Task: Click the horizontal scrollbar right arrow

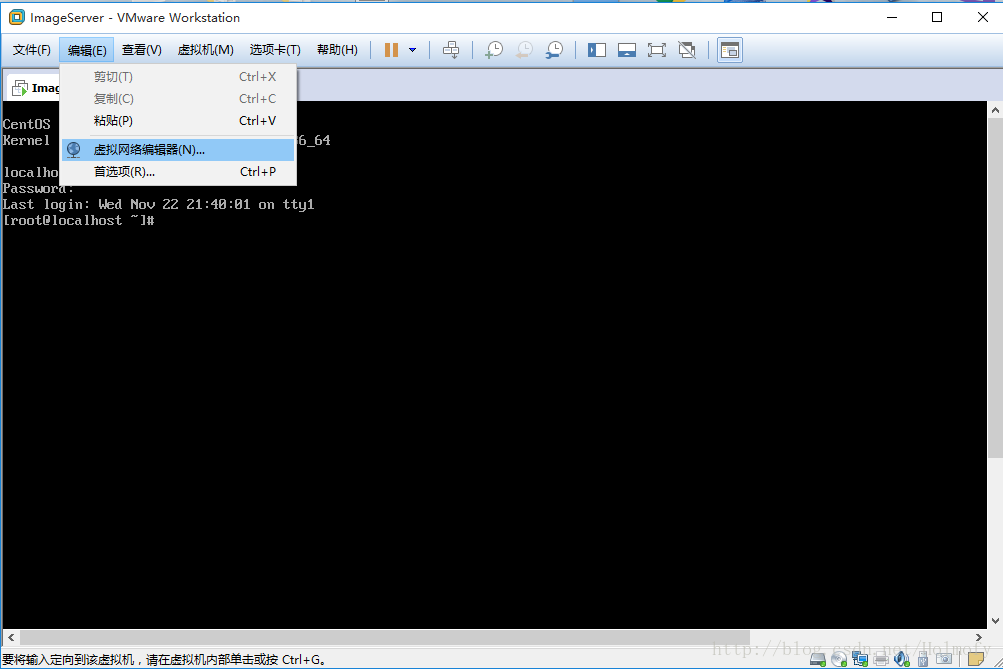Action: (x=979, y=637)
